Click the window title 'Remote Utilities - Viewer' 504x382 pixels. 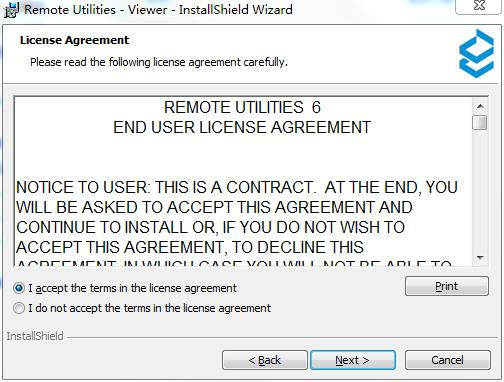pyautogui.click(x=96, y=10)
